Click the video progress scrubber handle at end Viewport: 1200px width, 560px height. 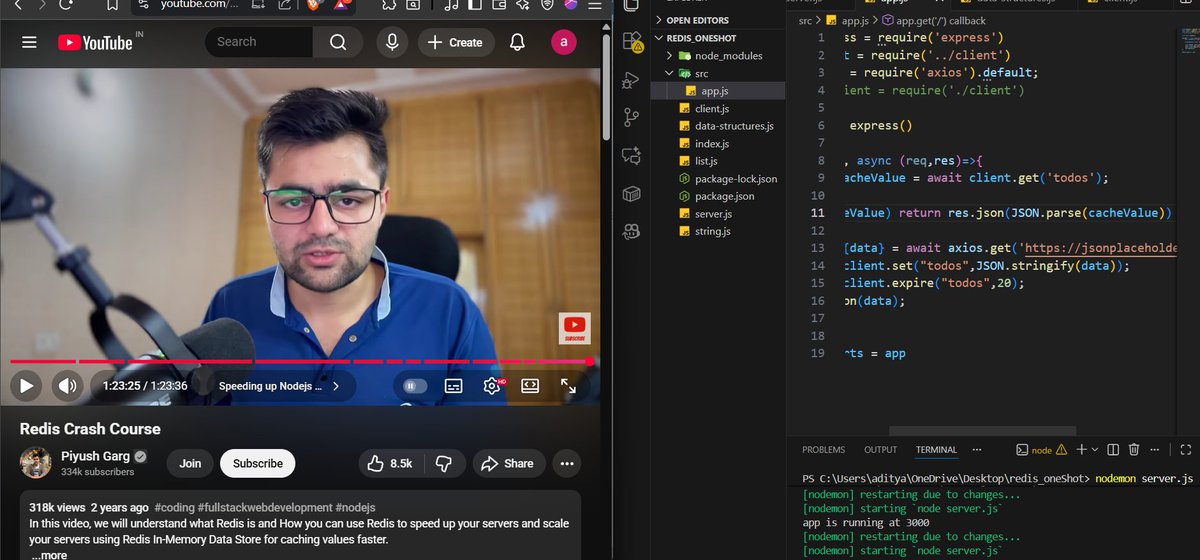[590, 361]
